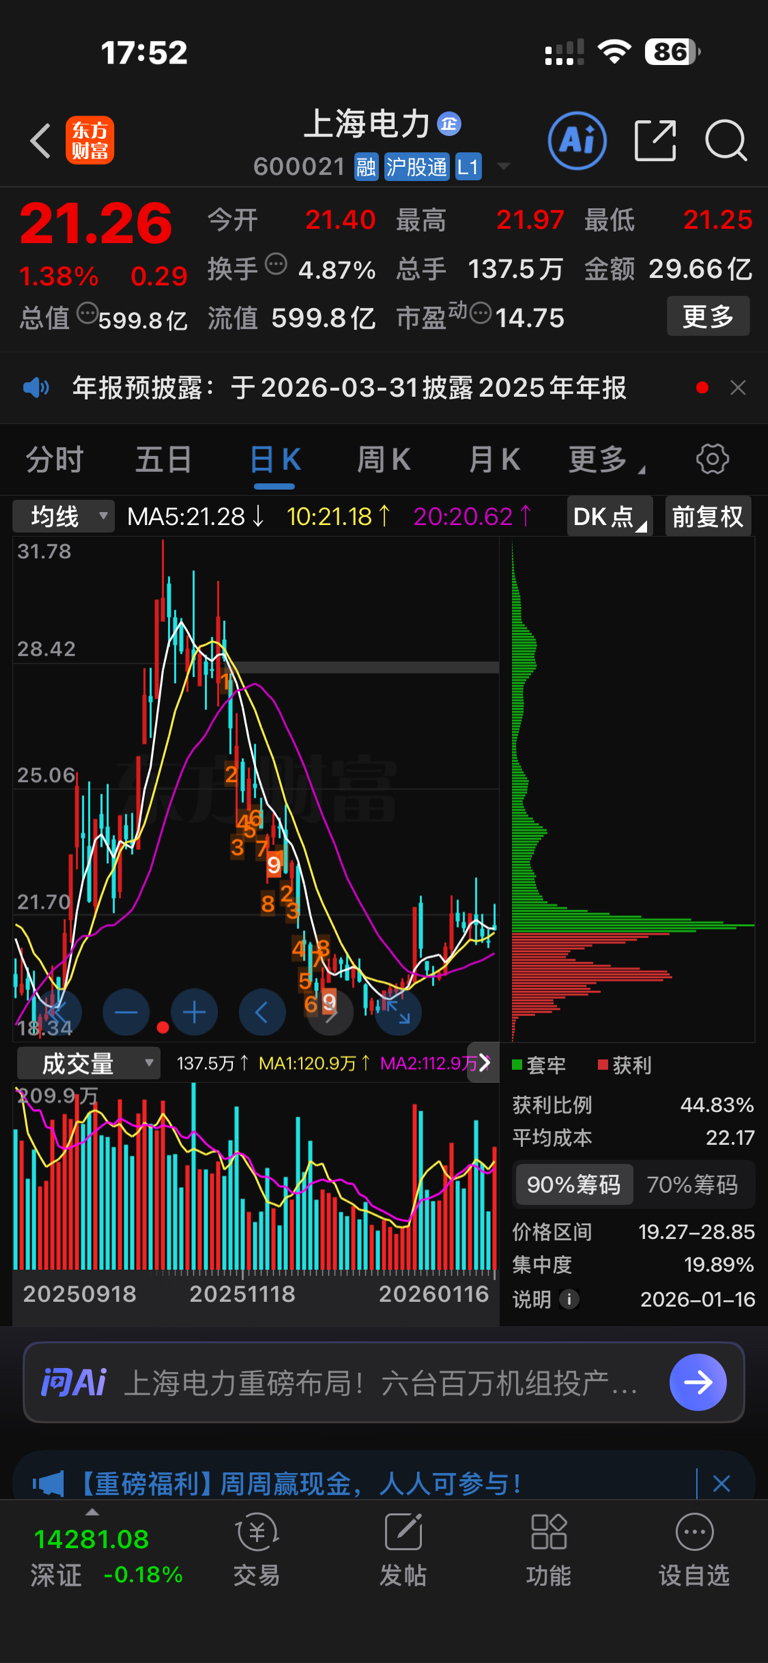Screen dimensions: 768x1663
Task: Open chart settings gear icon
Action: click(712, 459)
